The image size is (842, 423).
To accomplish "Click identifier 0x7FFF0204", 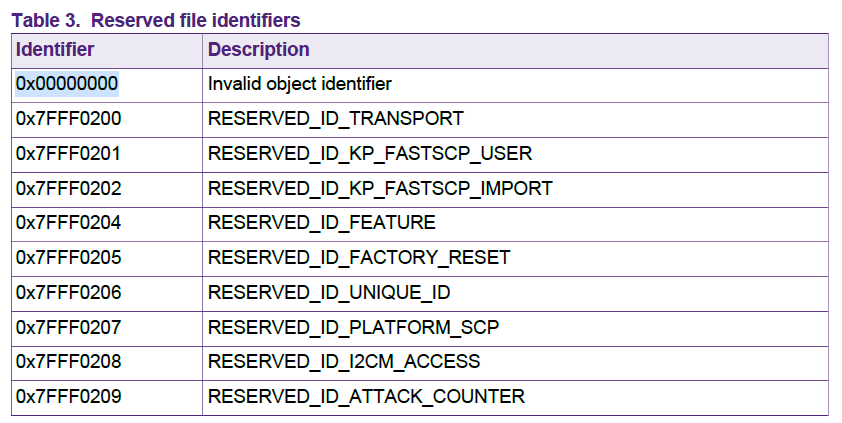I will pyautogui.click(x=68, y=223).
